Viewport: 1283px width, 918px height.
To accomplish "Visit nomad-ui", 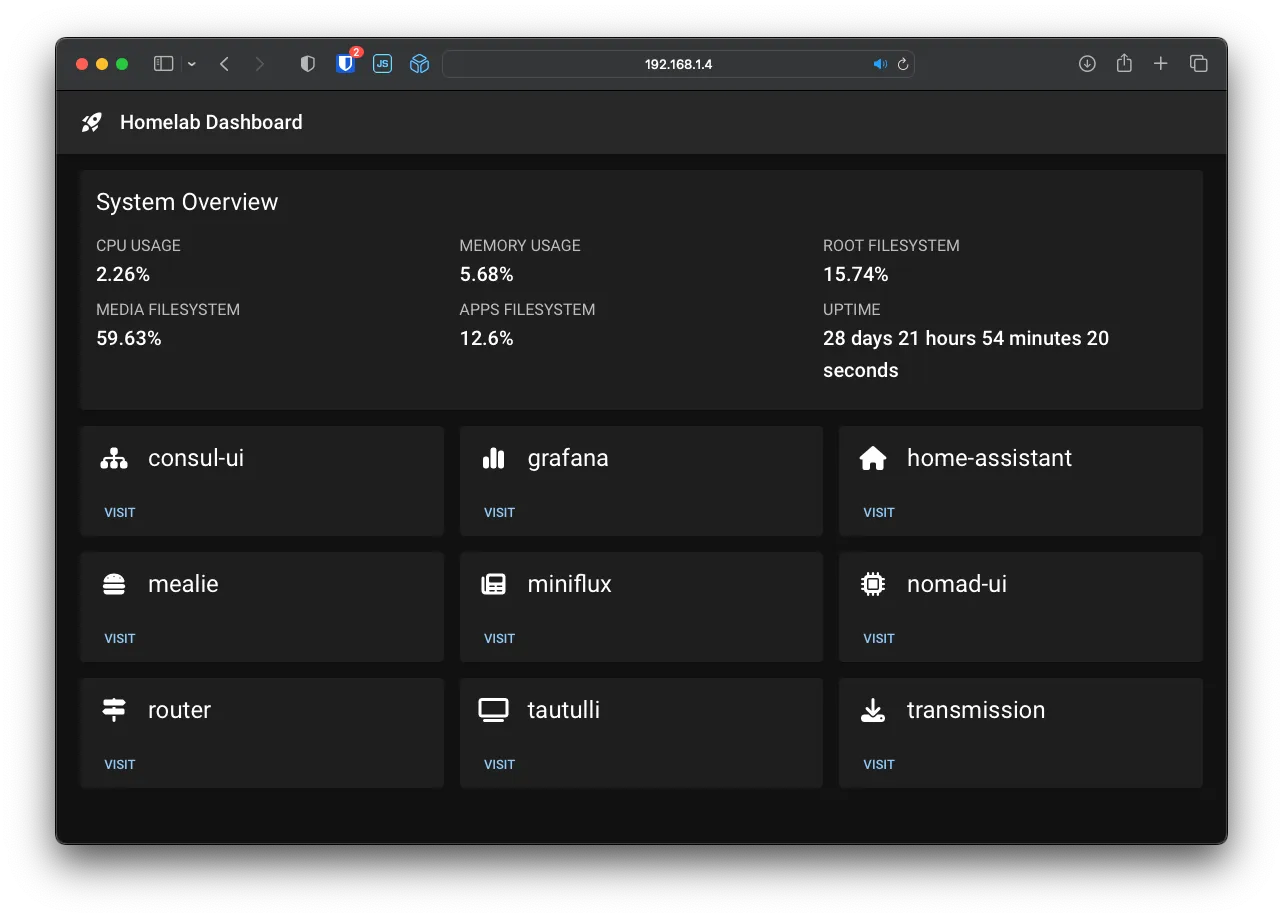I will (x=879, y=639).
